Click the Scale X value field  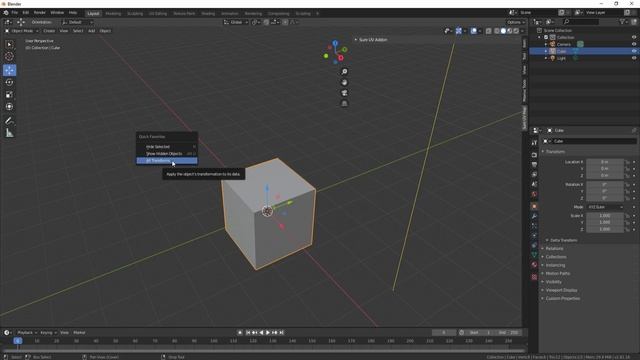(605, 216)
